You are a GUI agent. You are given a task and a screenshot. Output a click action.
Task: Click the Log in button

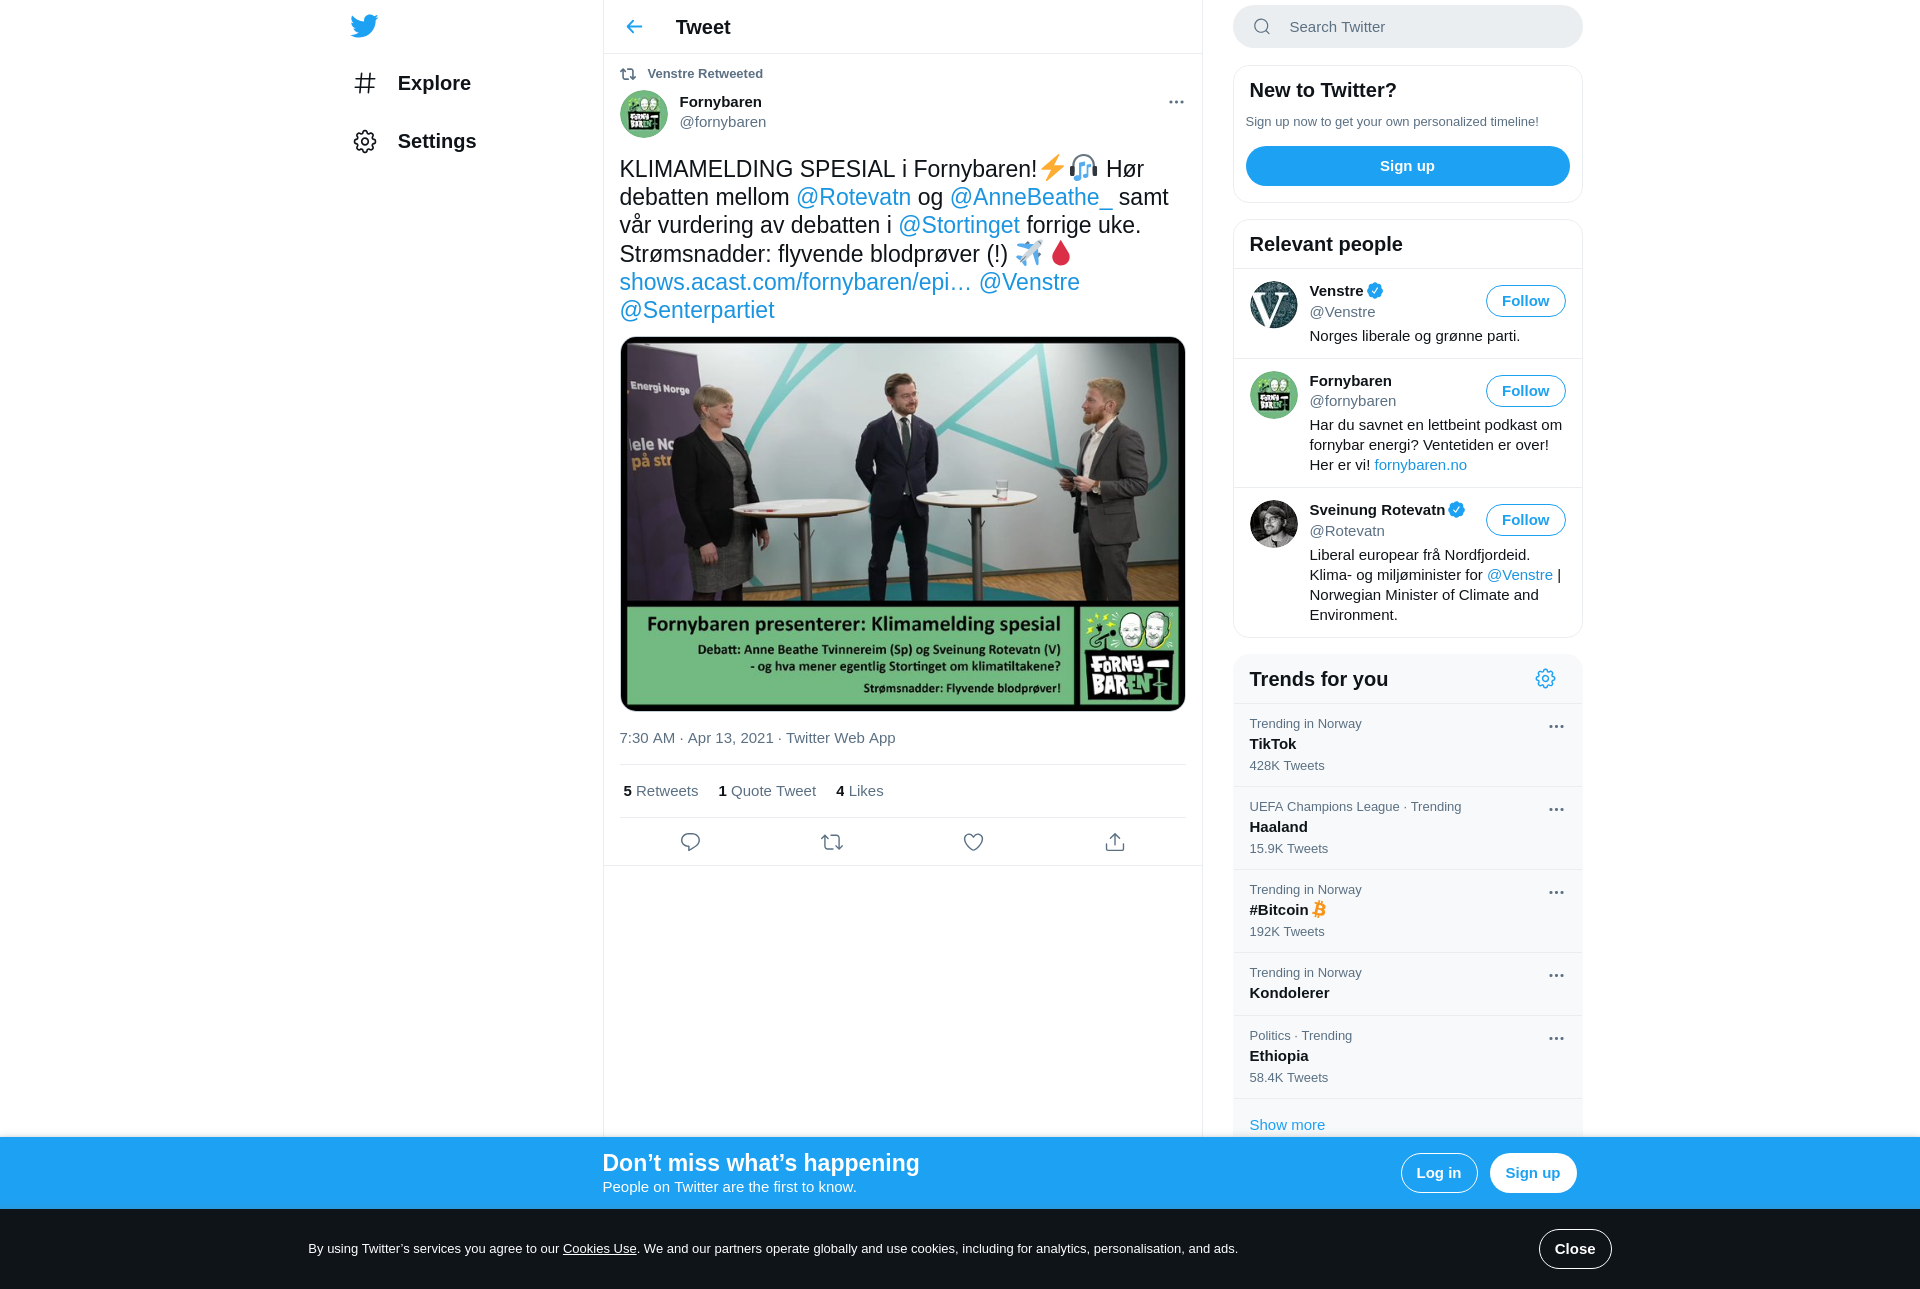pyautogui.click(x=1438, y=1173)
